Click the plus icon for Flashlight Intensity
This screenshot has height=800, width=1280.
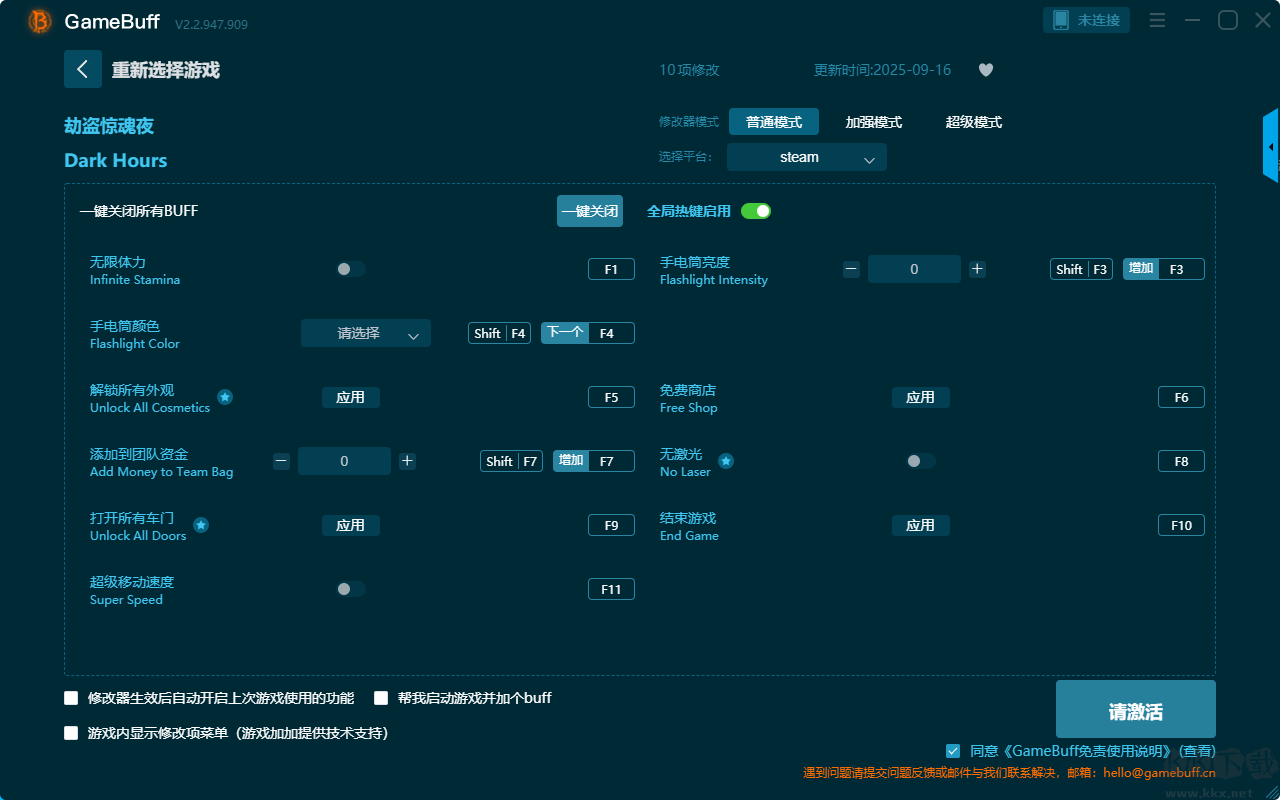coord(977,269)
